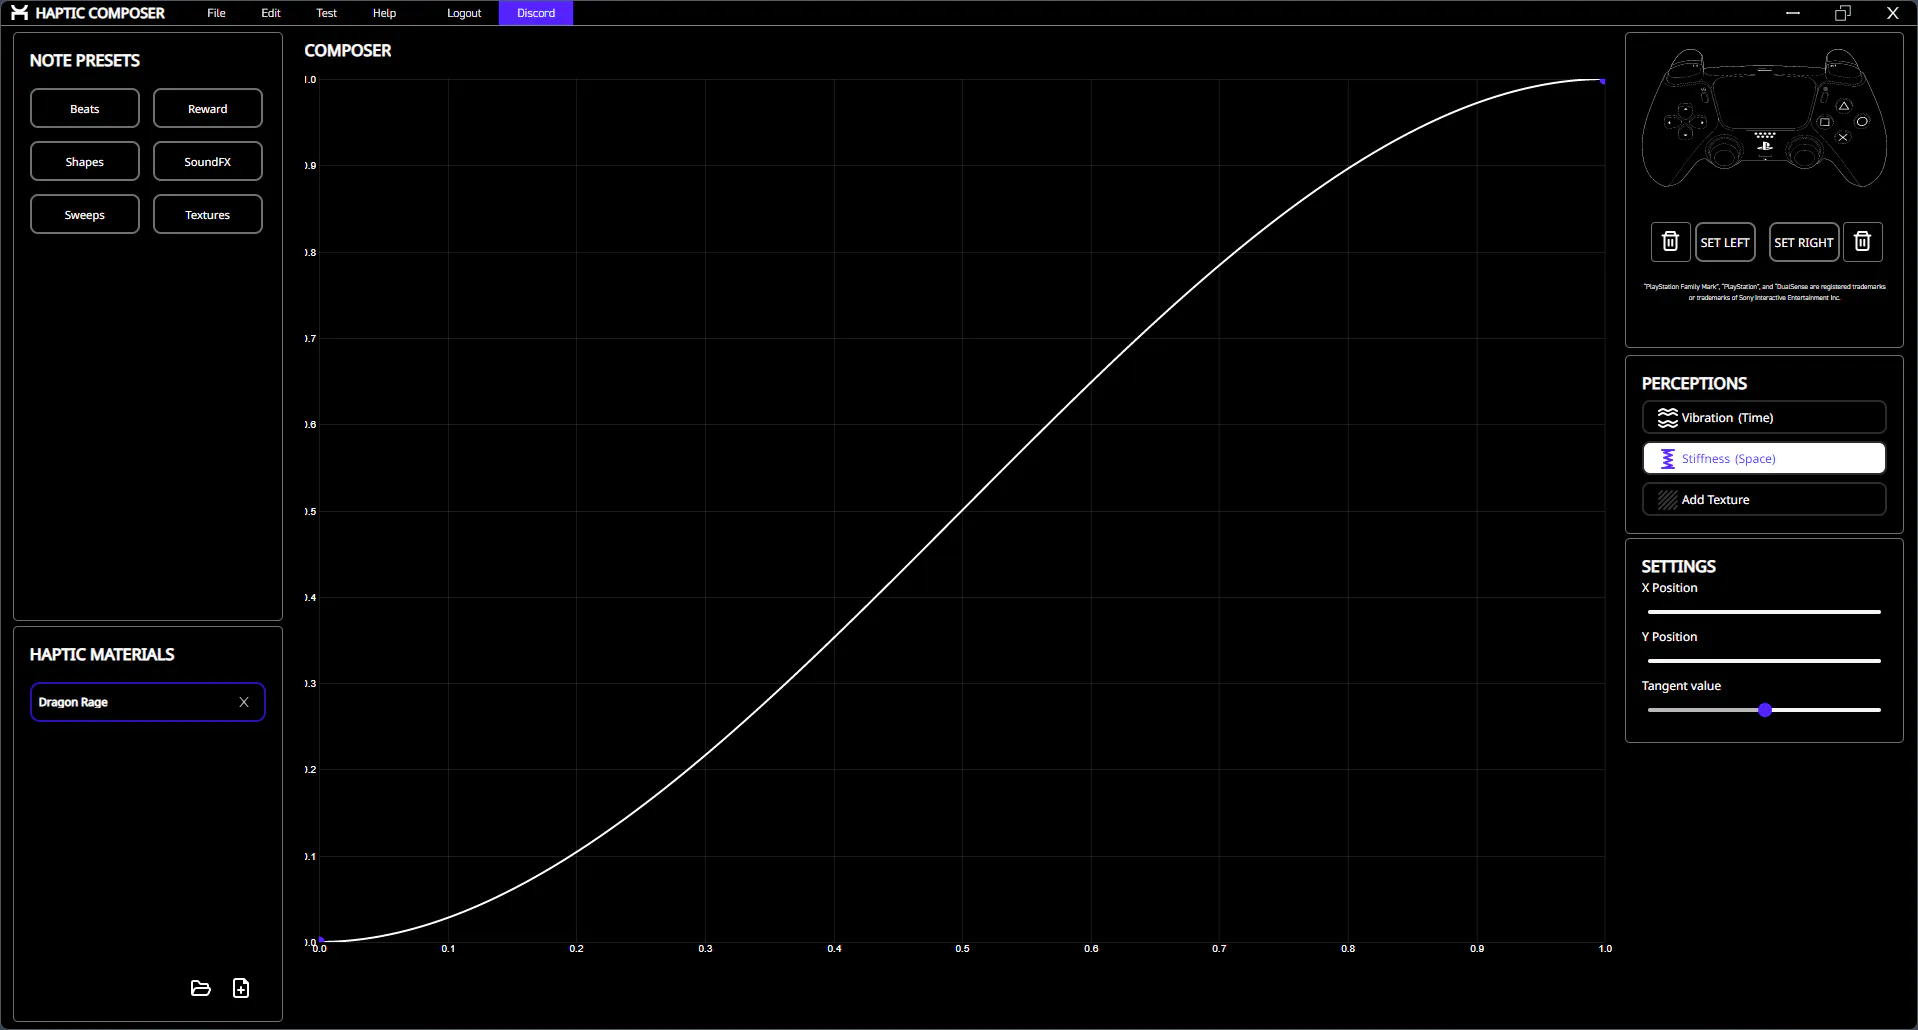
Task: Choose the Sweeps note preset
Action: [85, 214]
